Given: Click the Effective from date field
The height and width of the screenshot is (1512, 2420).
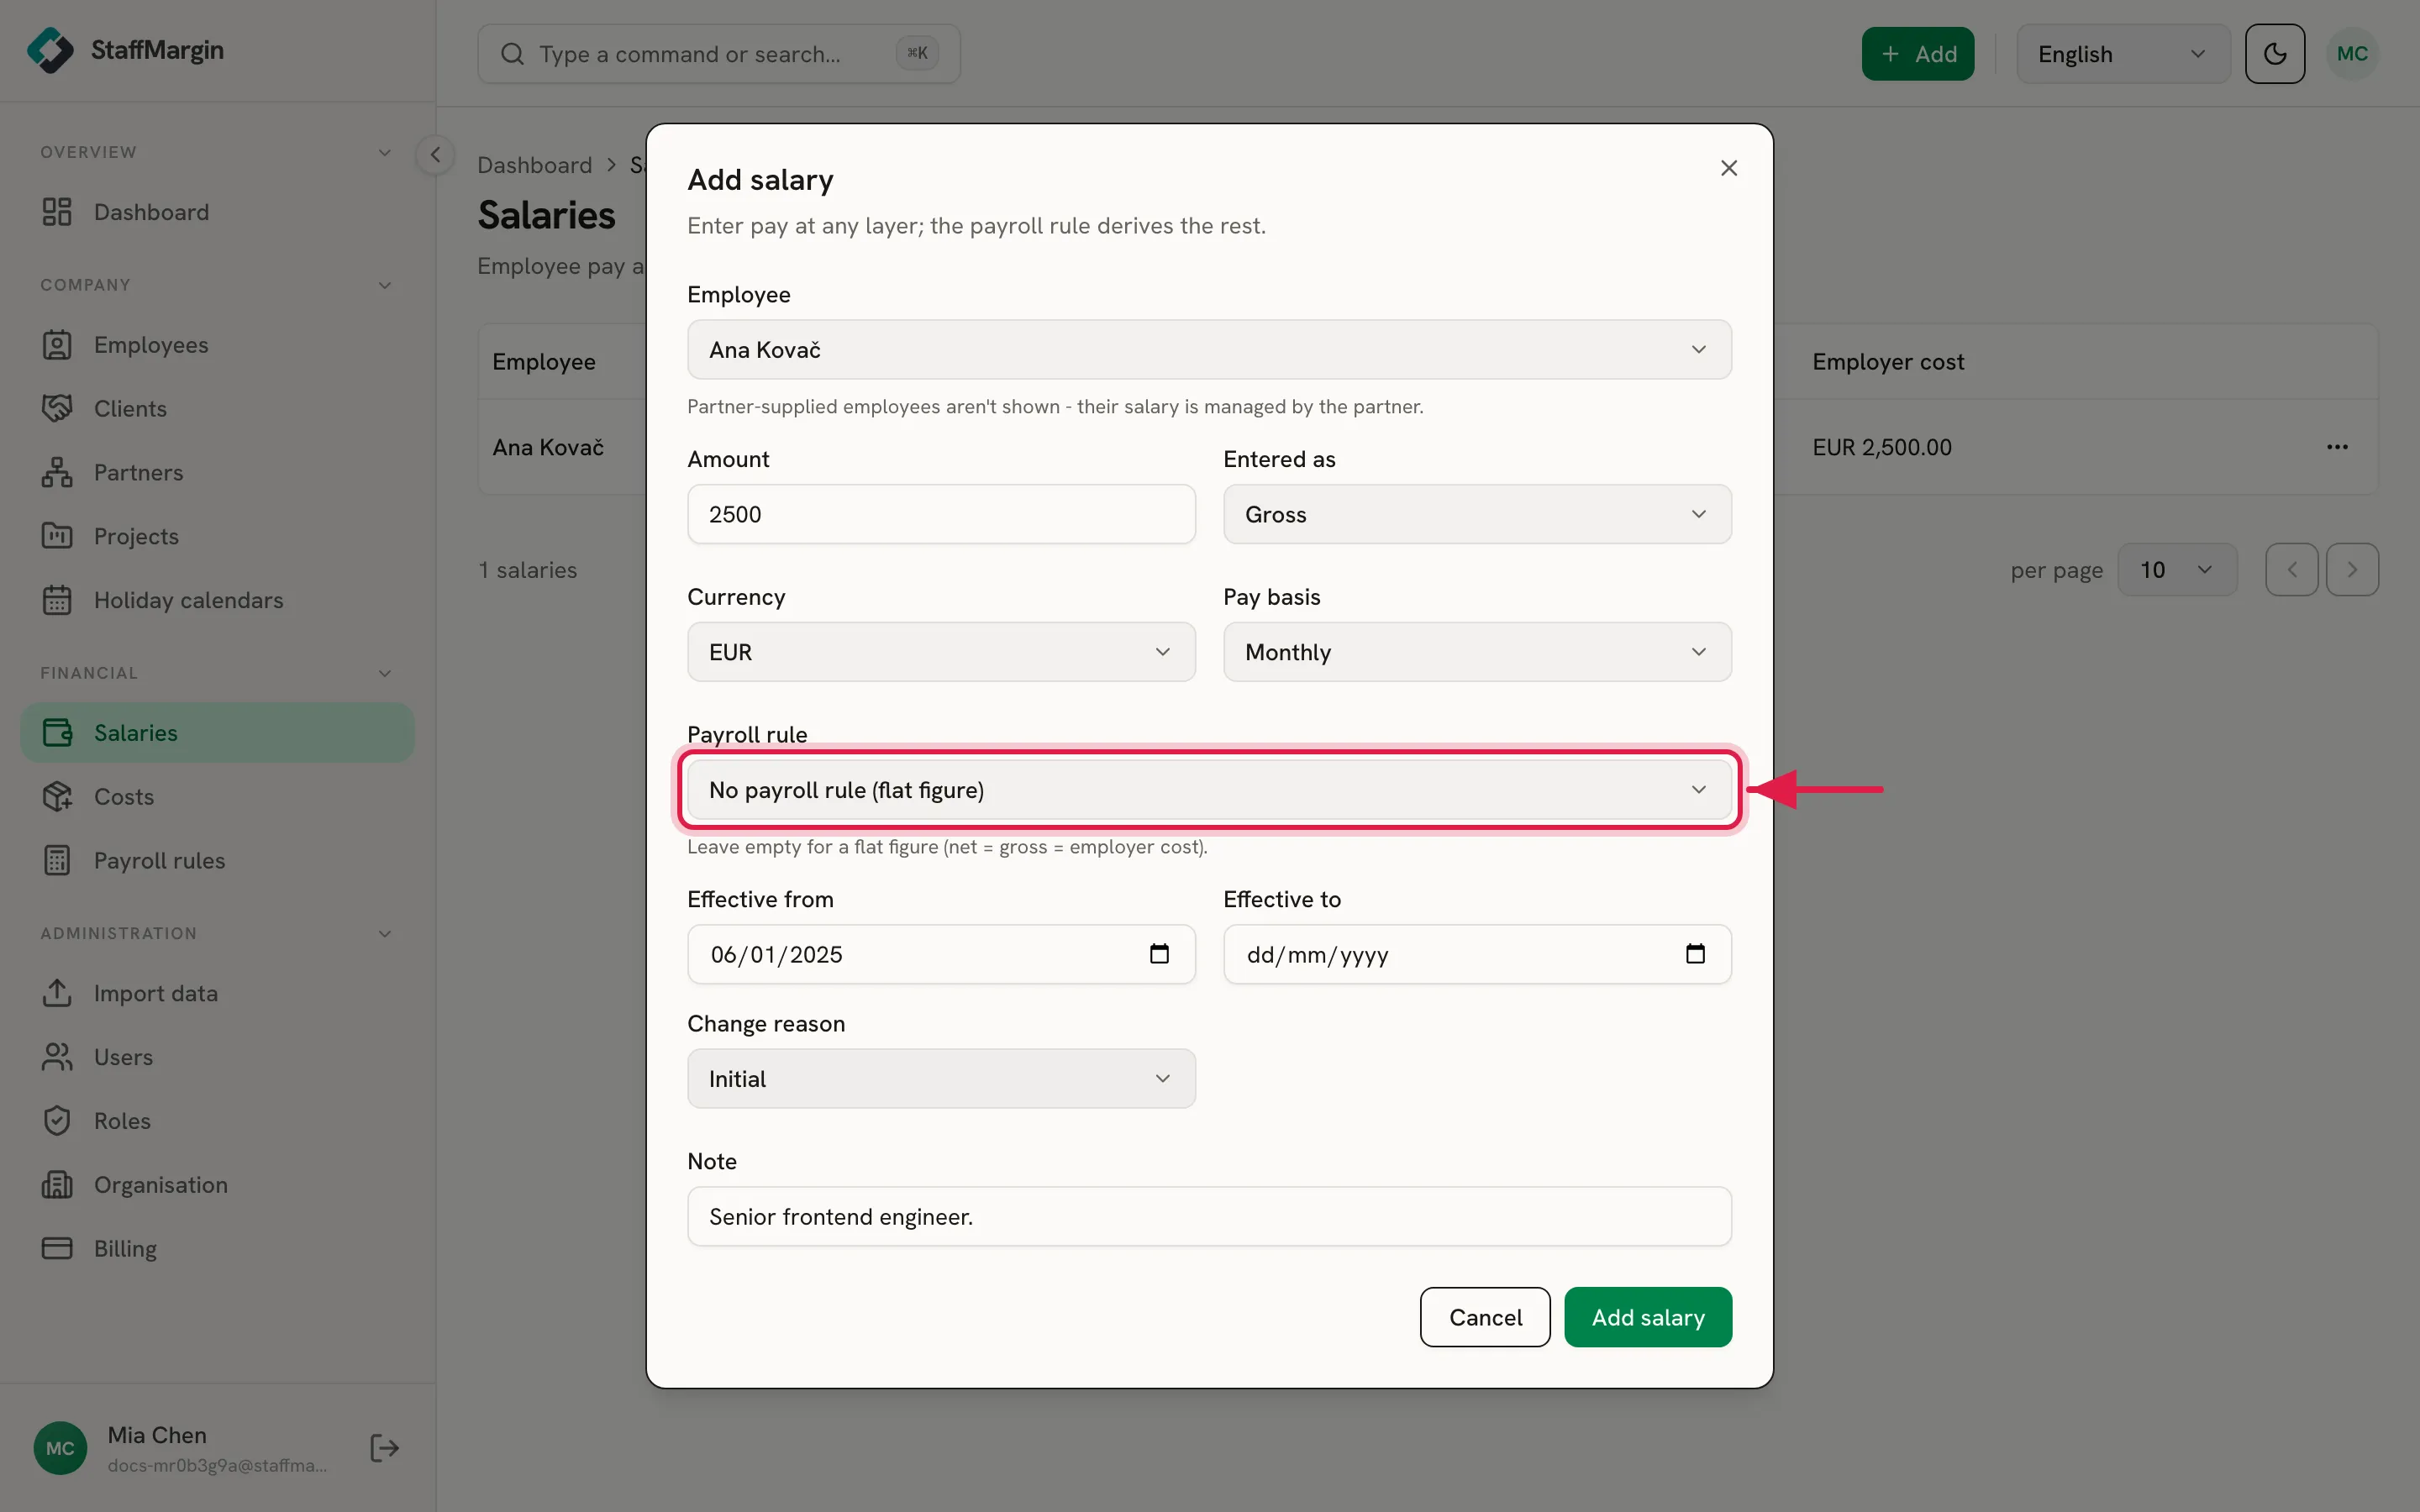Looking at the screenshot, I should click(x=941, y=954).
